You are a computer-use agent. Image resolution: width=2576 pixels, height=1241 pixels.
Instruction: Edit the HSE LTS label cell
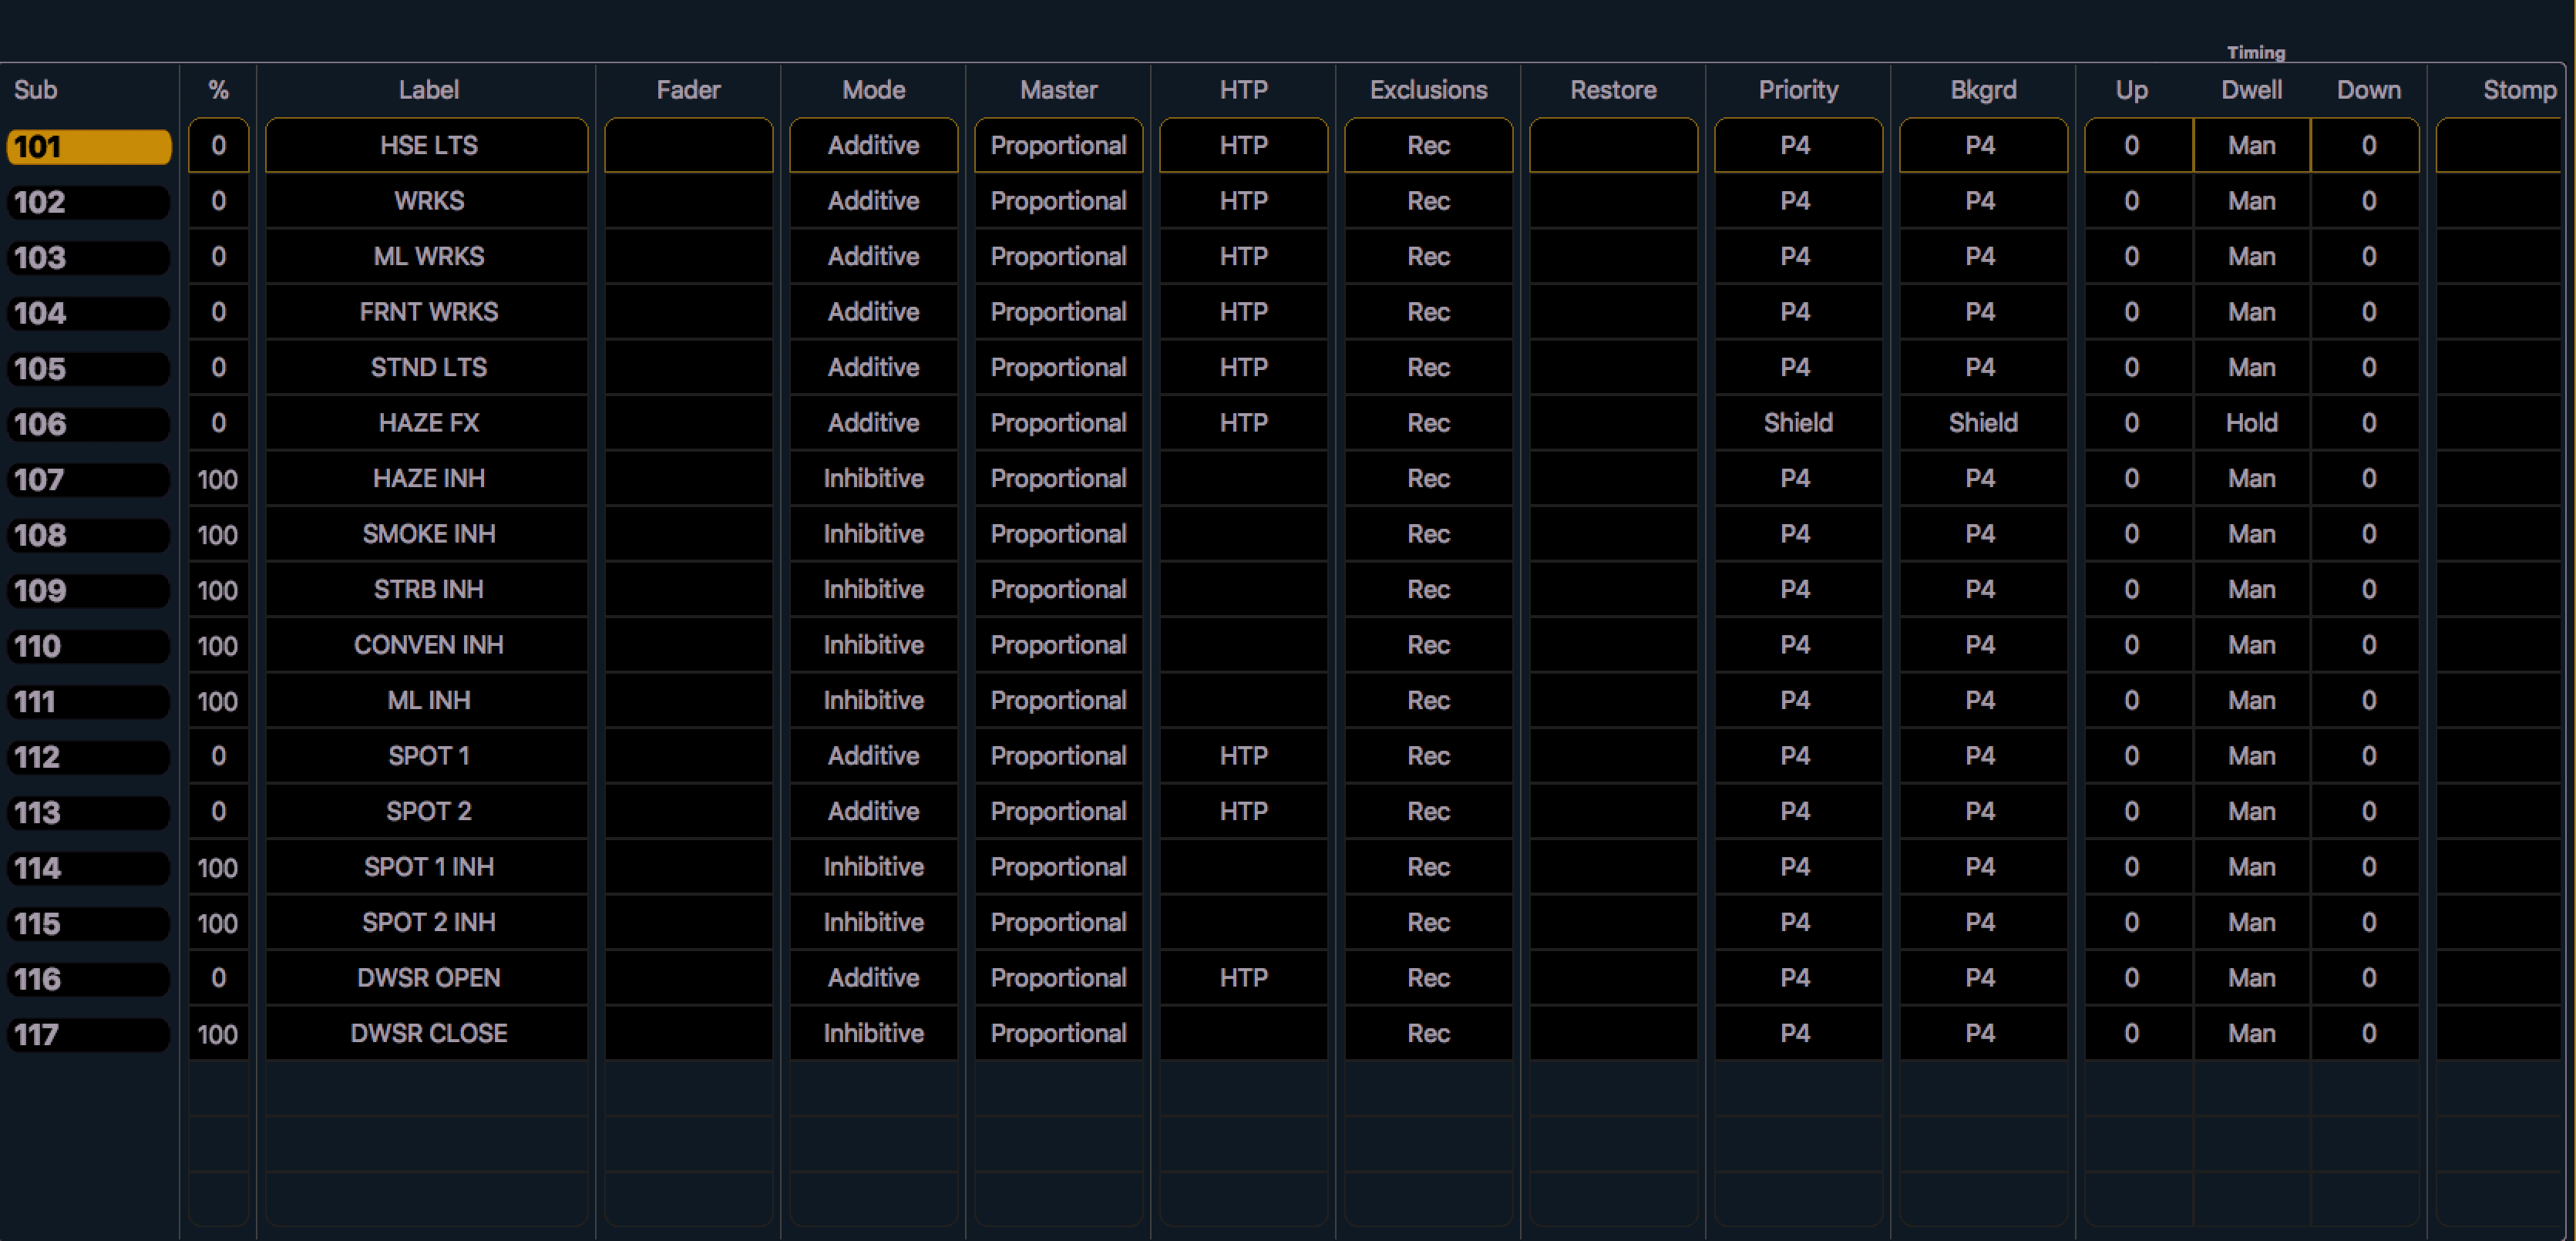point(427,146)
